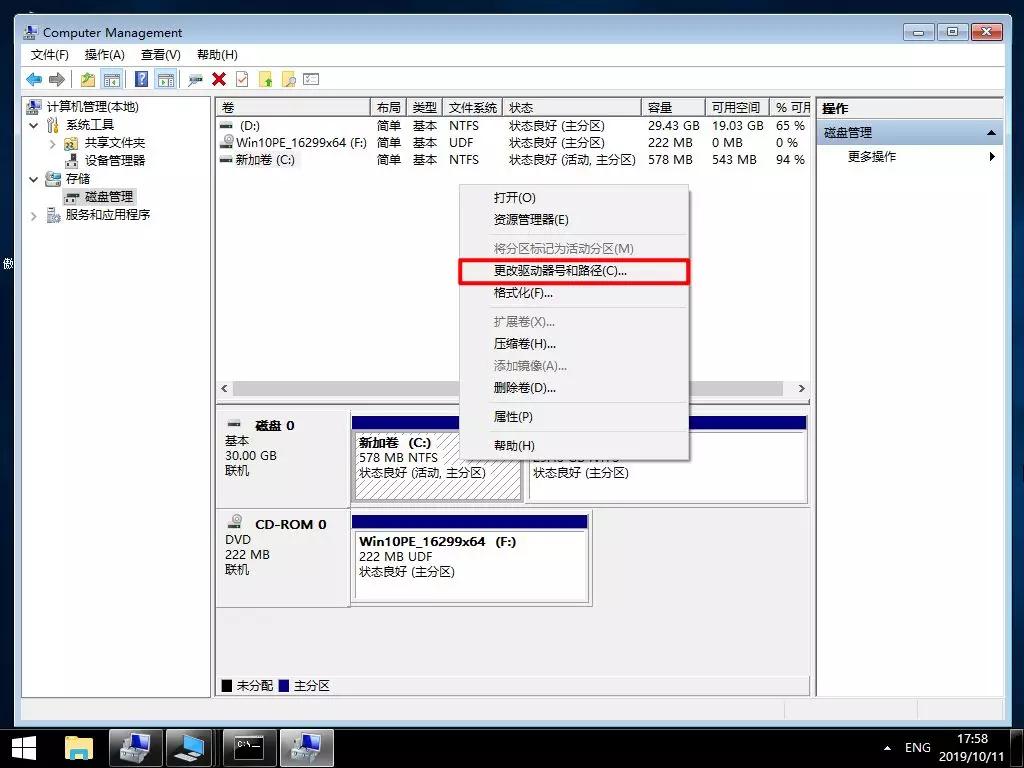Open the ENG language indicator in the taskbar
The width and height of the screenshot is (1024, 768).
point(917,747)
